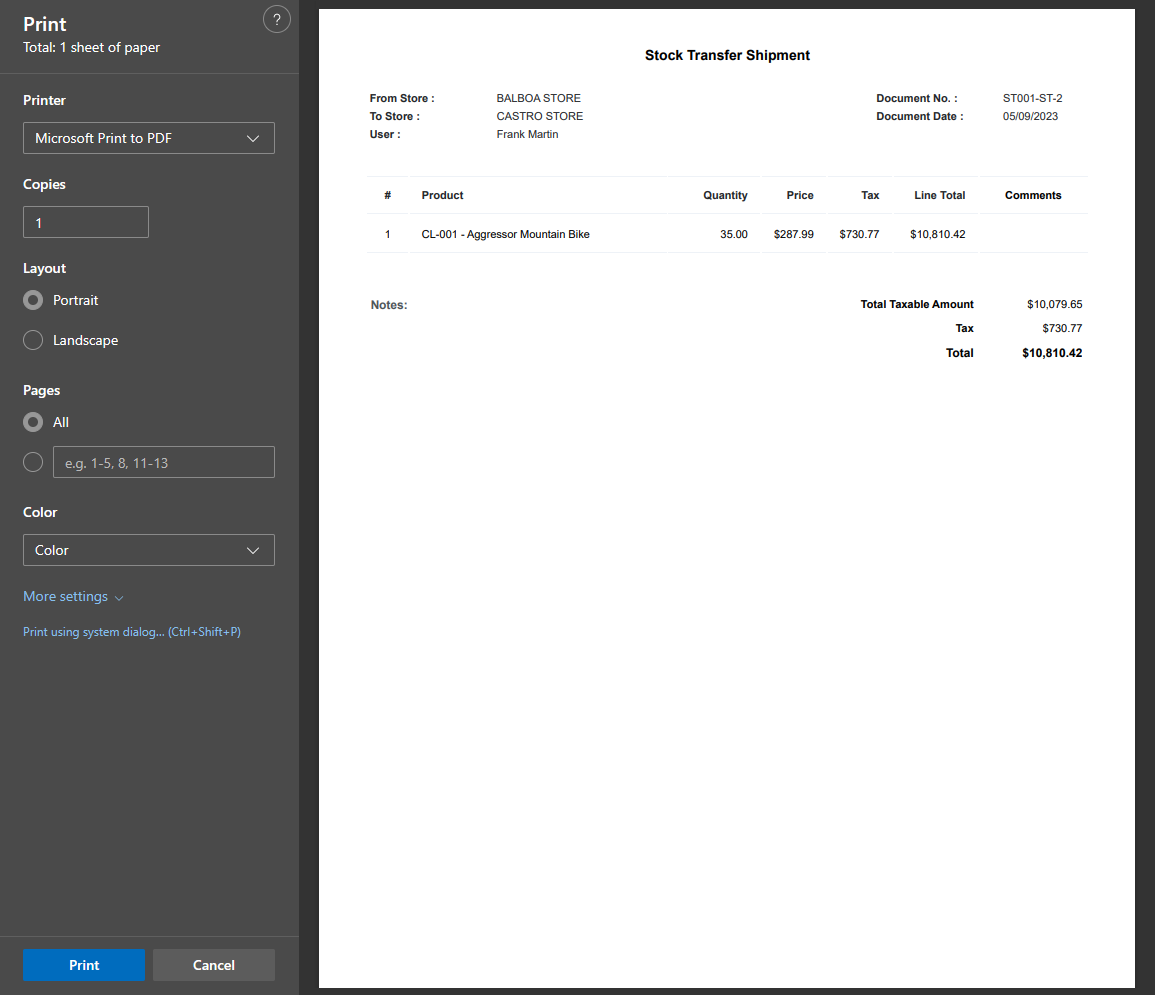Screen dimensions: 1155x995
Task: Select the custom page range radio button
Action: 33,462
